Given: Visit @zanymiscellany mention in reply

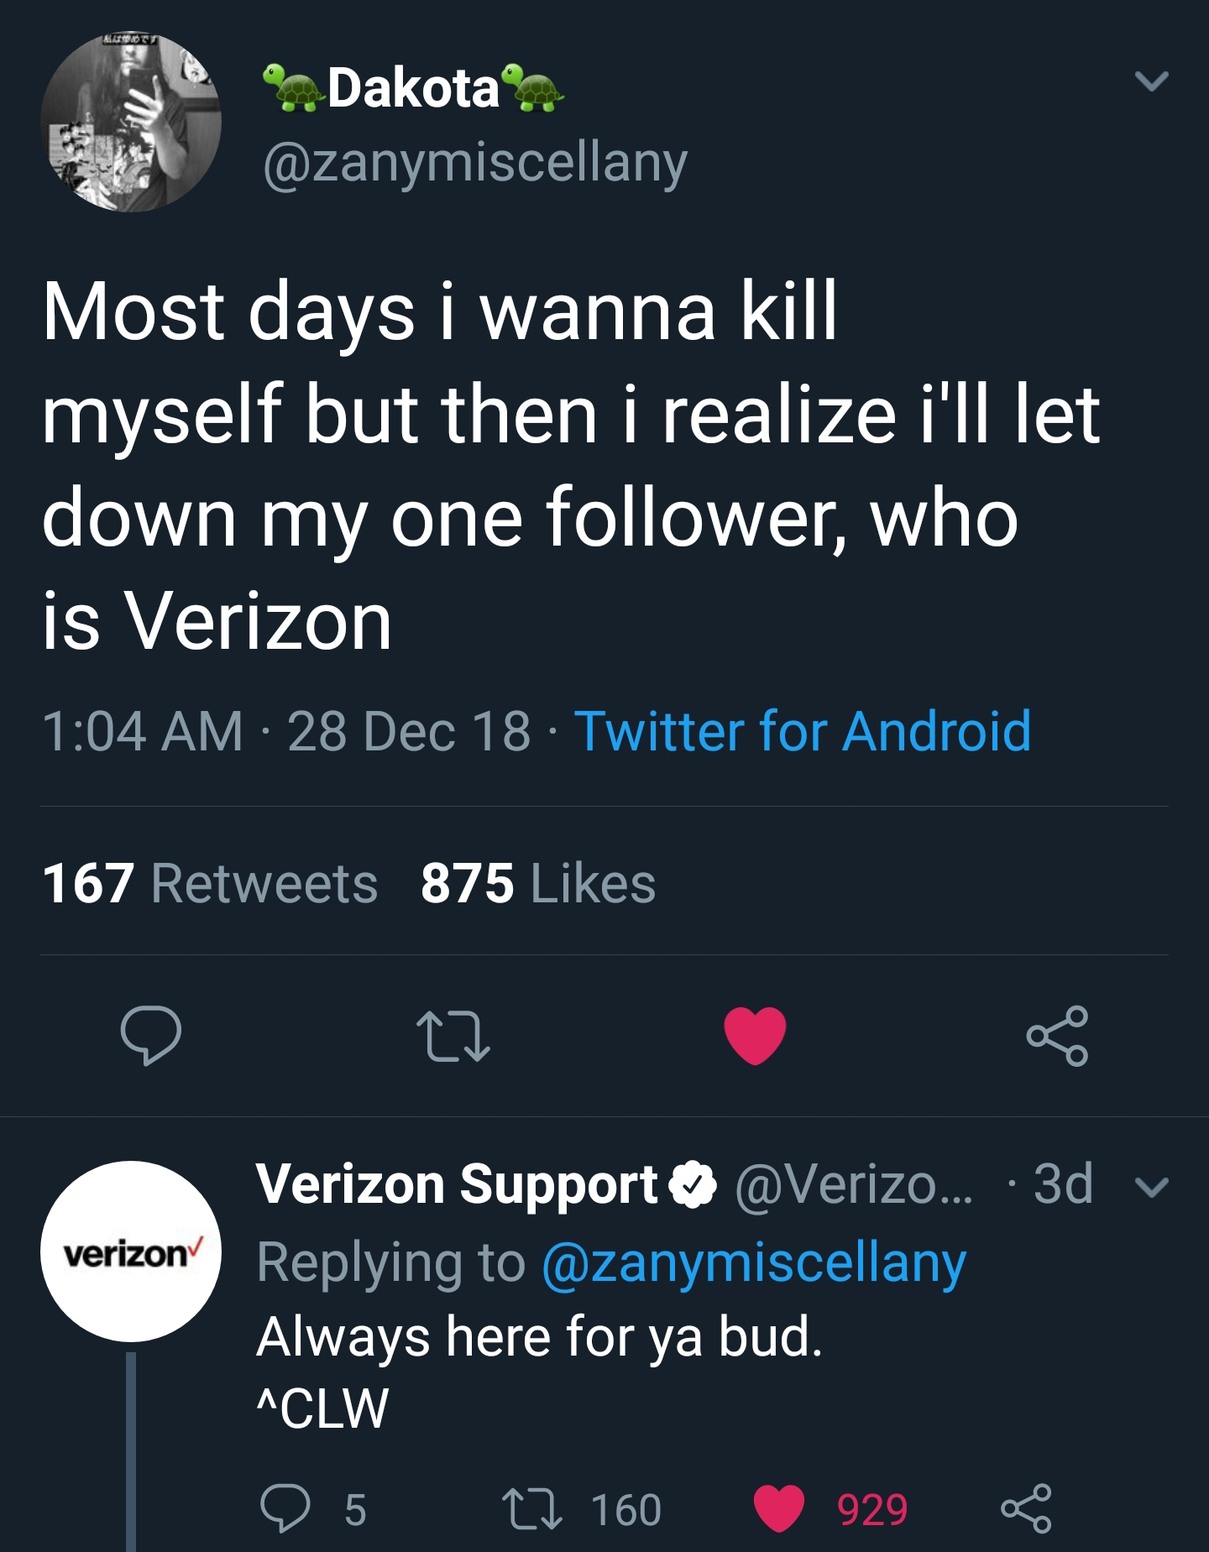Looking at the screenshot, I should pos(753,1262).
